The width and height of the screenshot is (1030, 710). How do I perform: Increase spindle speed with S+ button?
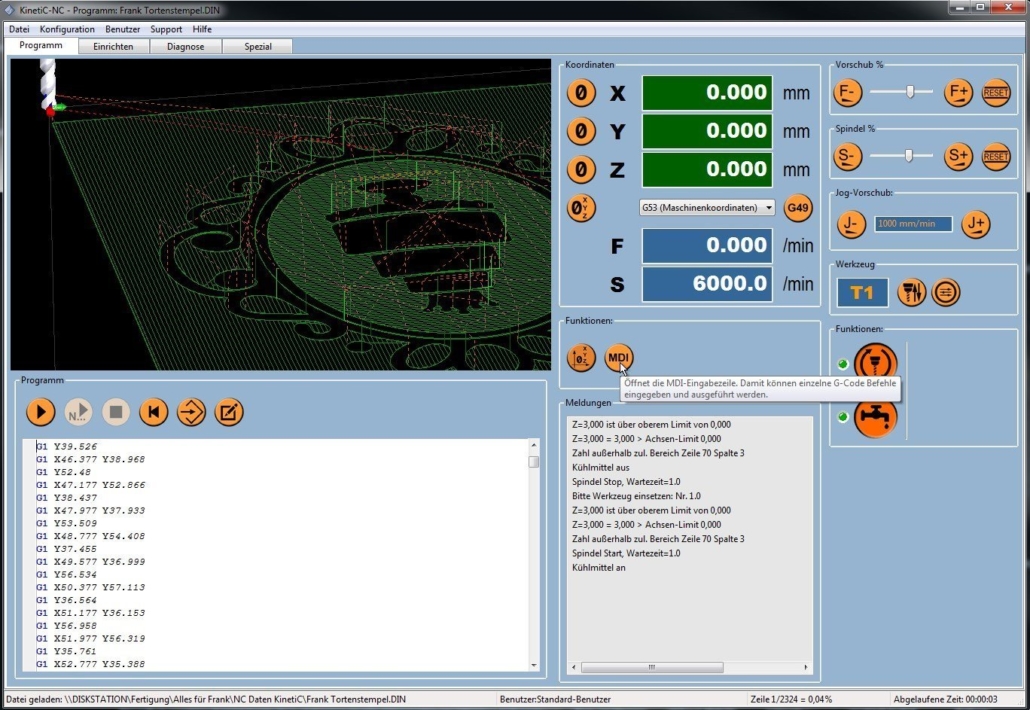click(x=958, y=156)
